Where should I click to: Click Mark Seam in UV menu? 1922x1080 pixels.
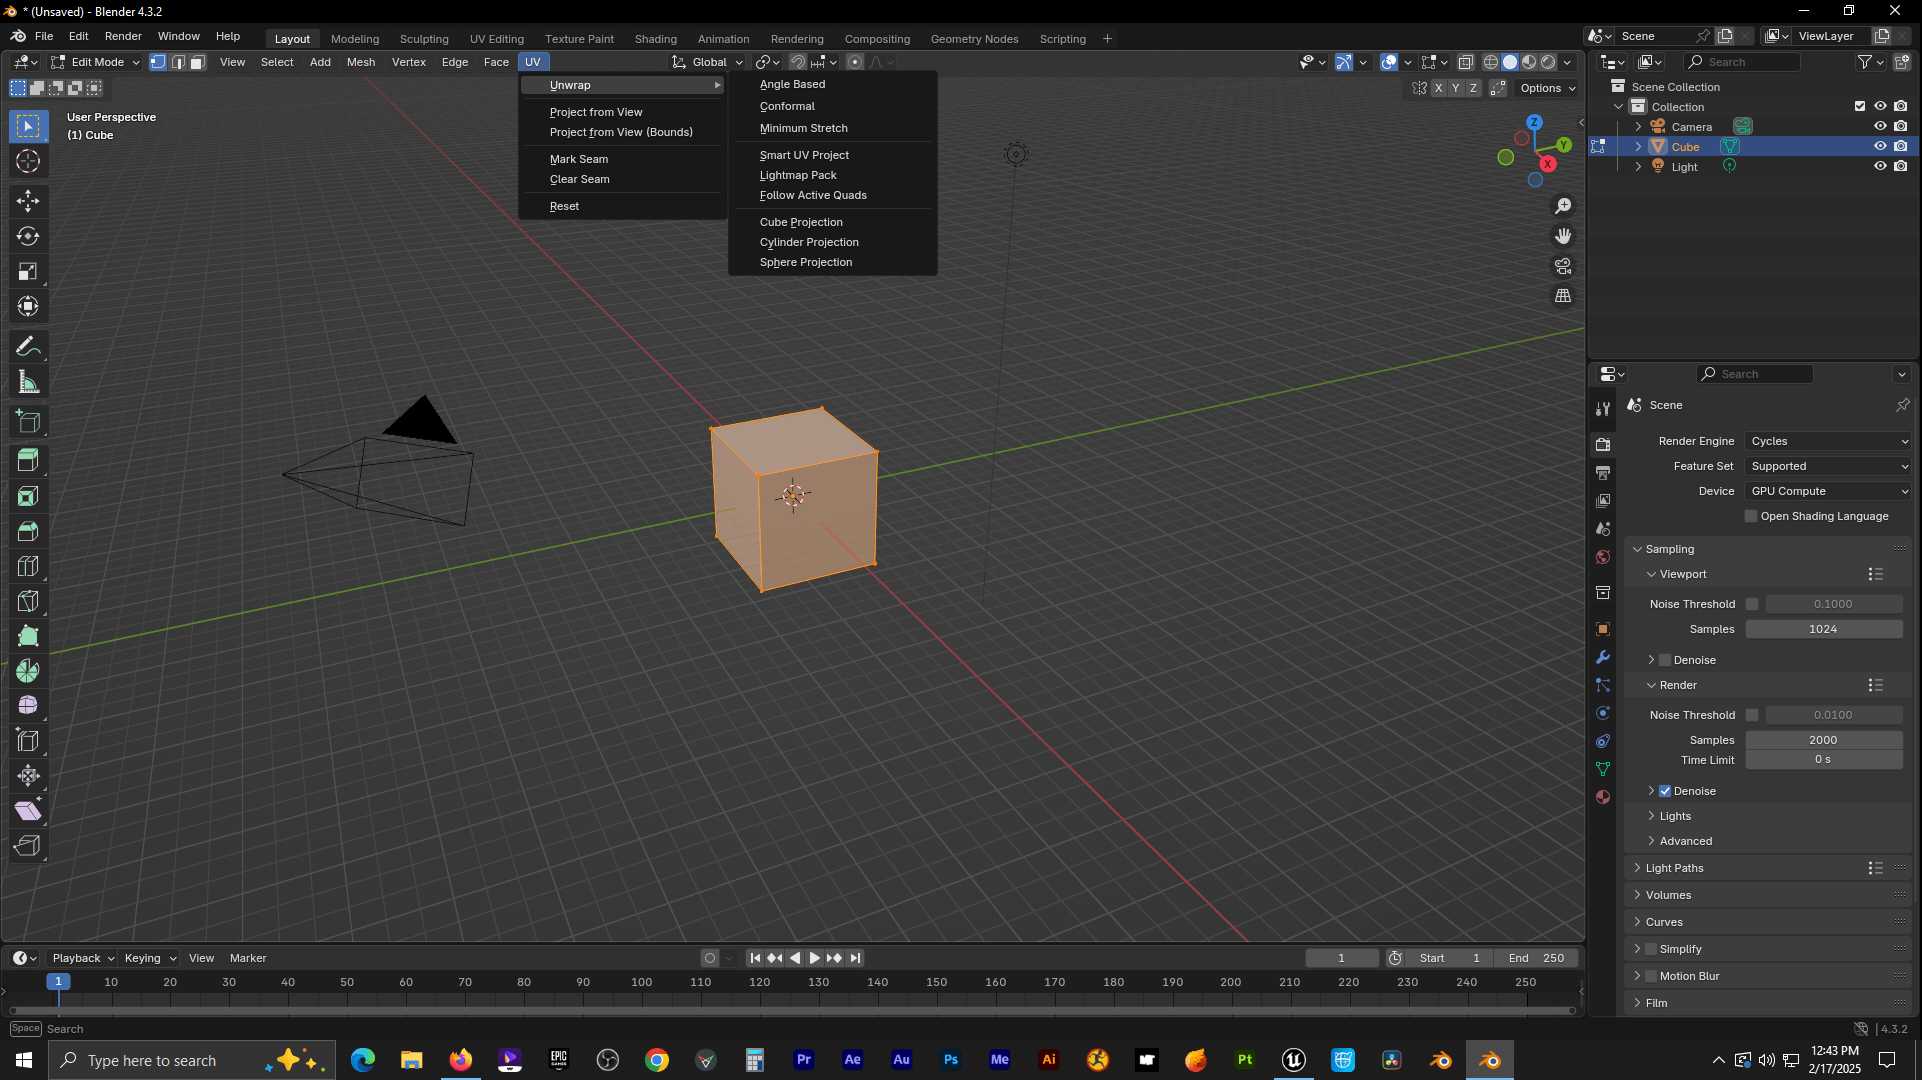(579, 159)
